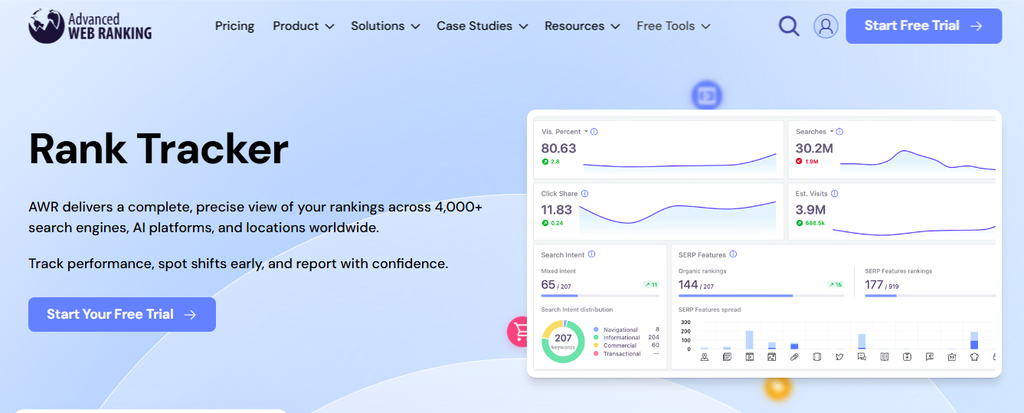Toggle Commercial legend dot
1024x413 pixels.
[596, 345]
